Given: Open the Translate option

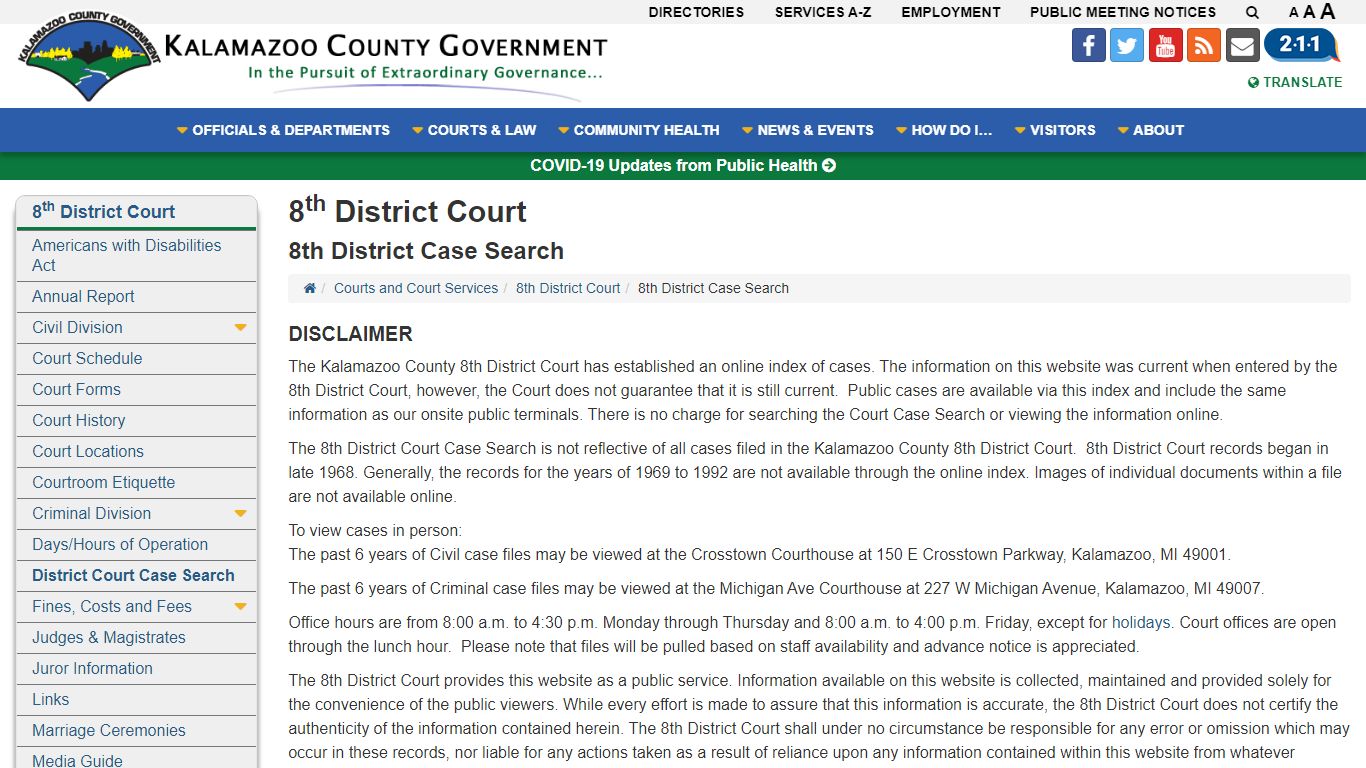Looking at the screenshot, I should click(x=1295, y=82).
